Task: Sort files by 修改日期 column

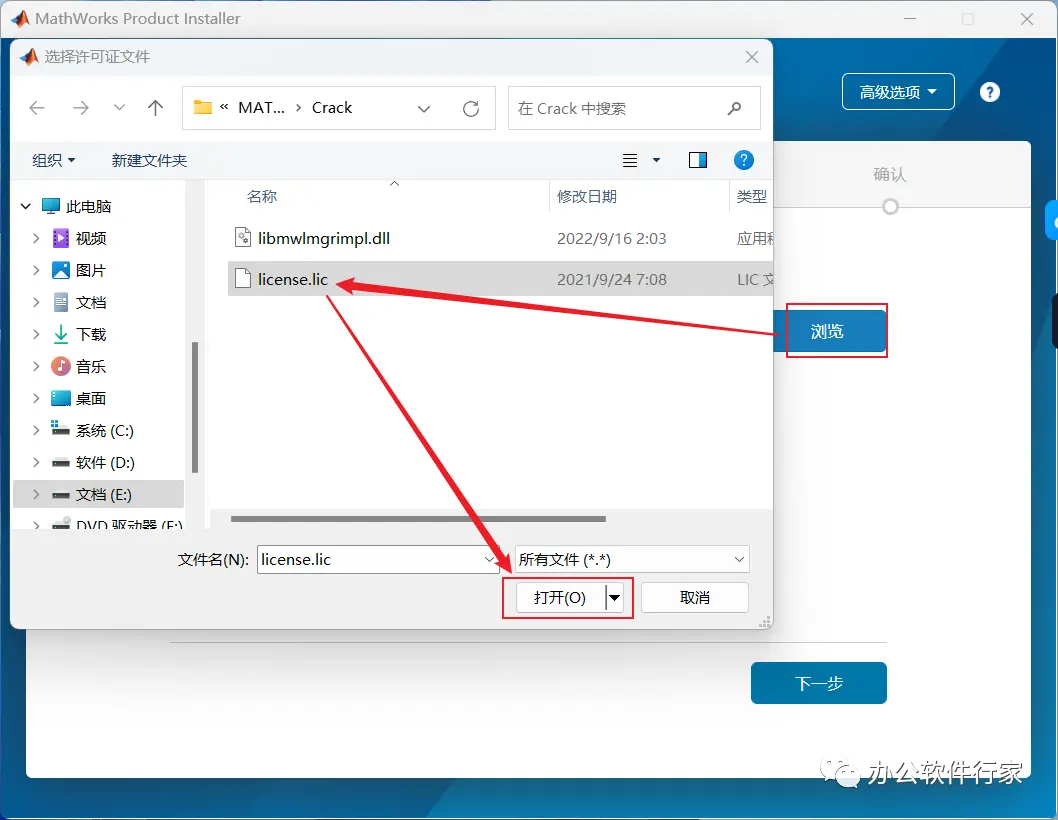Action: [586, 196]
